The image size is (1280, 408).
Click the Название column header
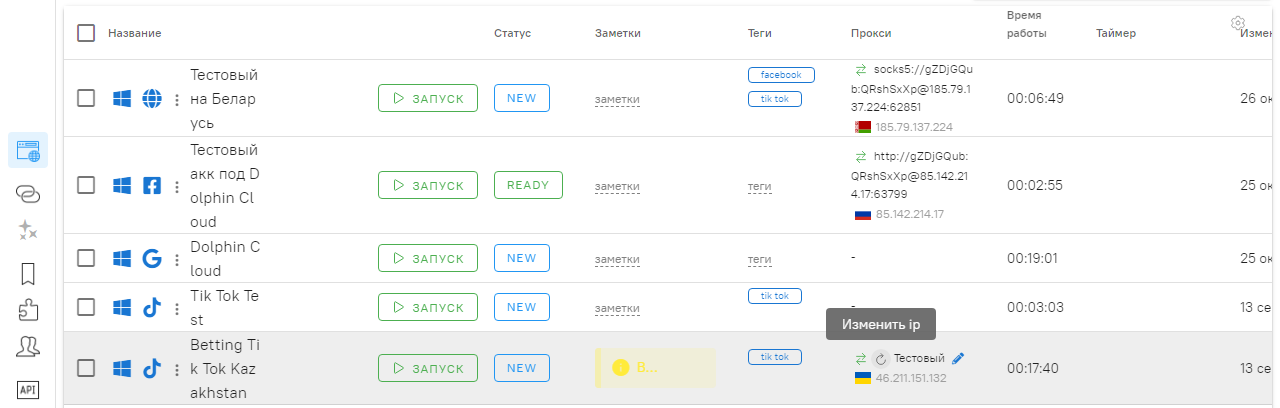tap(135, 33)
